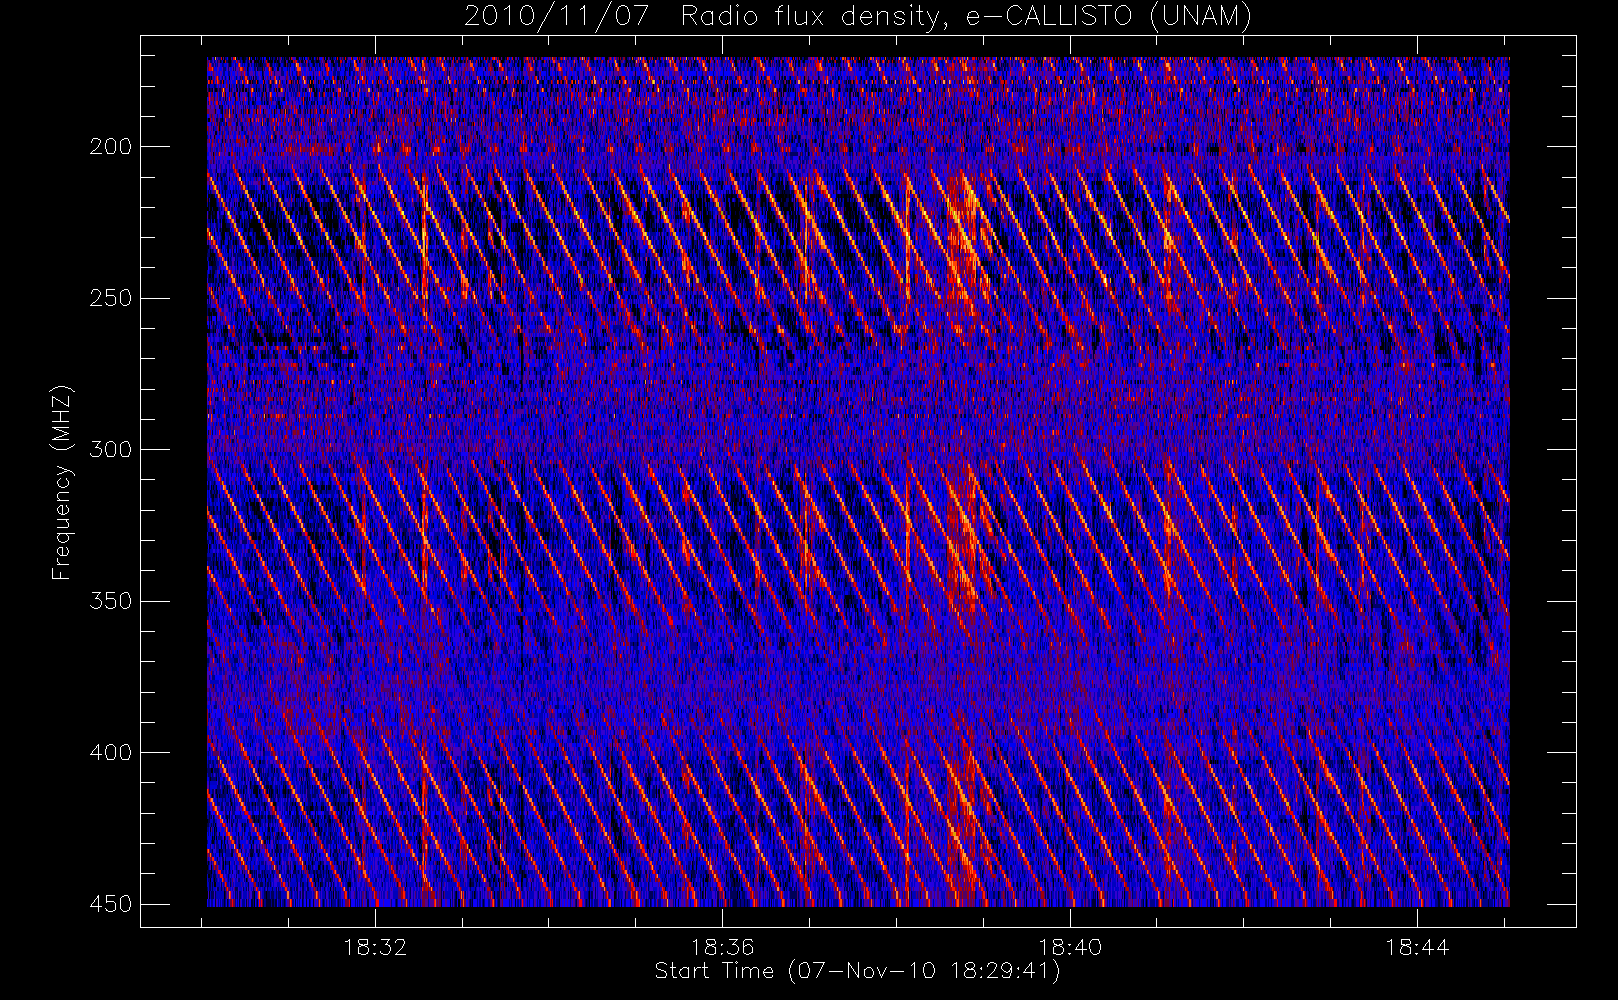
Task: Click the plot title '2010/11/07 Radio flux density, e-CALLISTO (UNAM)'
Action: click(858, 16)
